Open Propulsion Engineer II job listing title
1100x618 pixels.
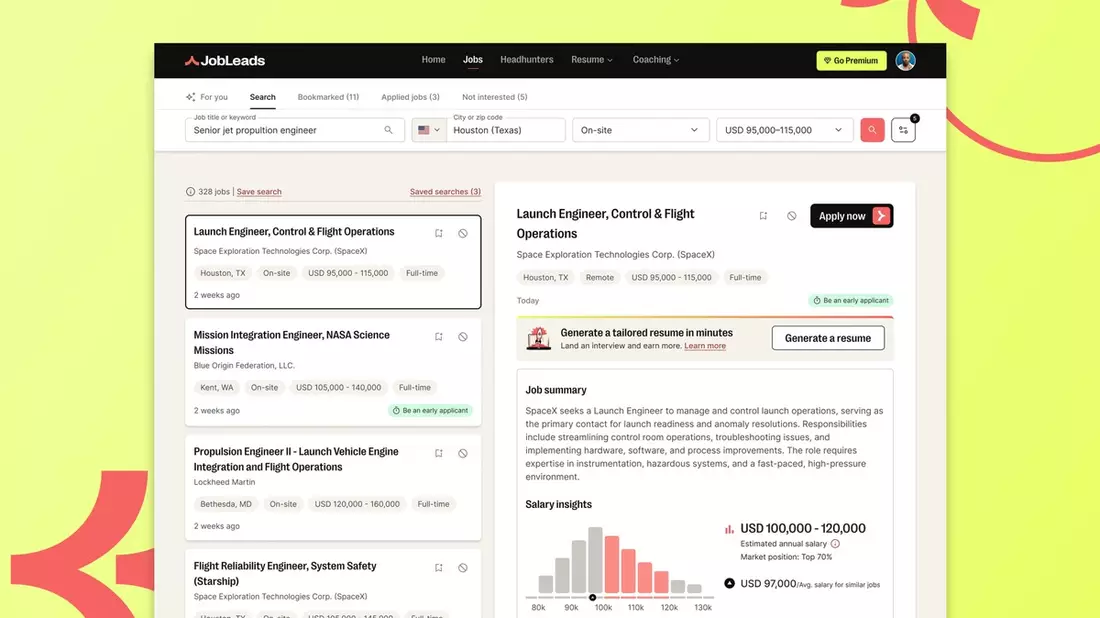(296, 459)
